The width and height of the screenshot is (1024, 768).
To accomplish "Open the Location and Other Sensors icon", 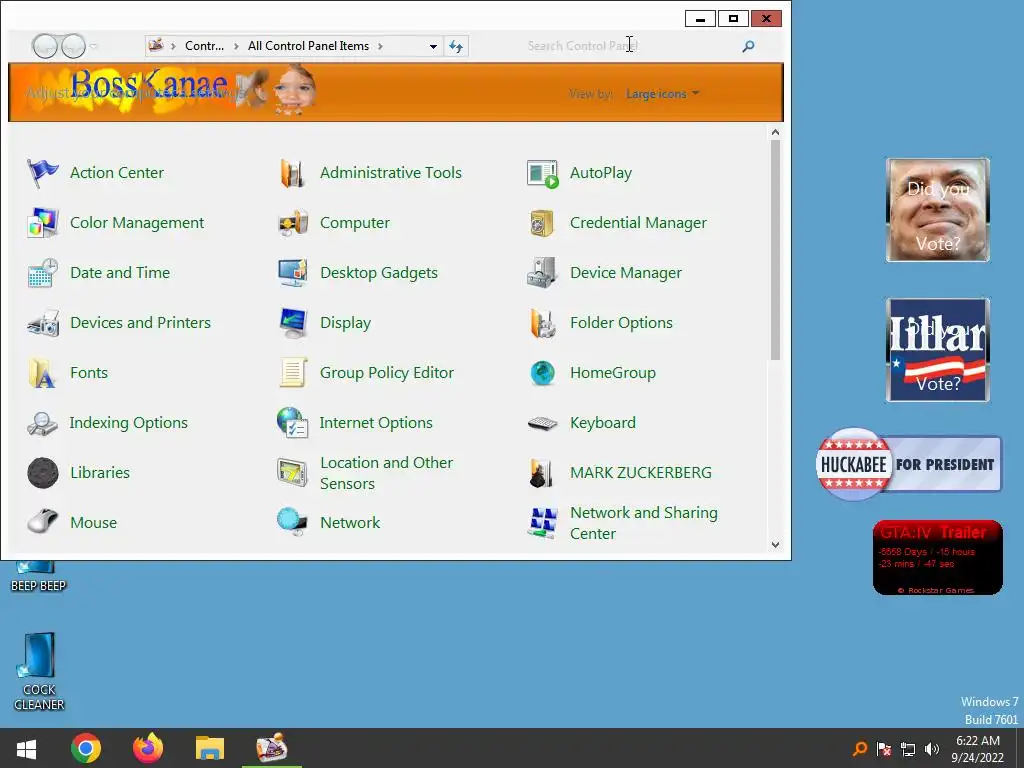I will [x=293, y=473].
